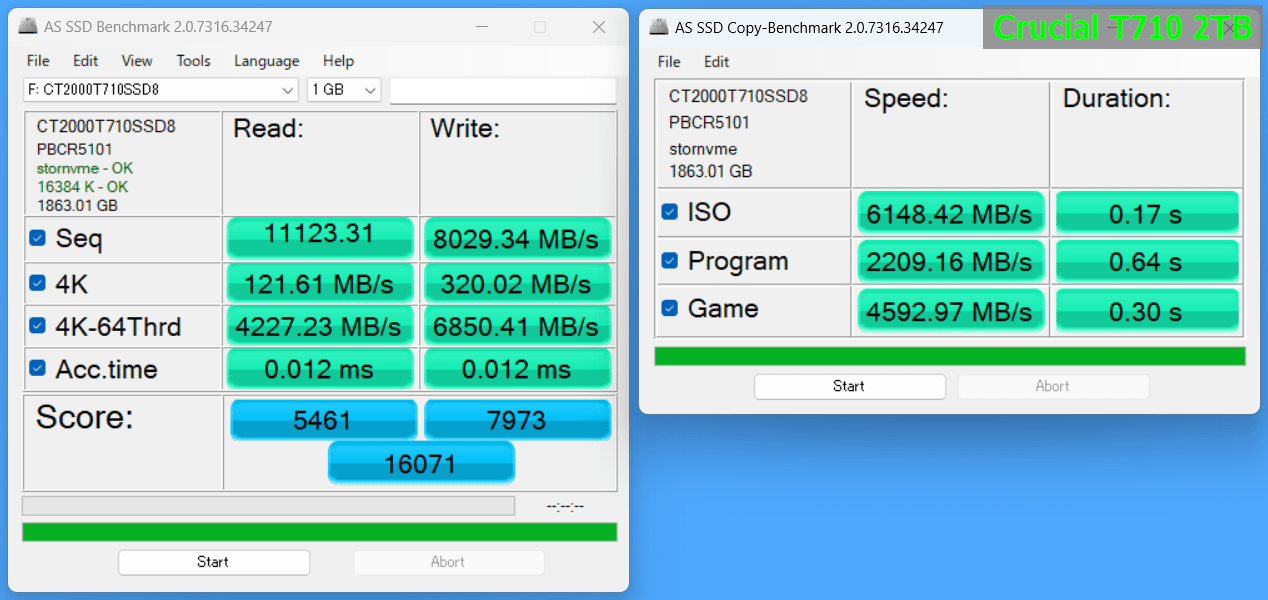The width and height of the screenshot is (1268, 600).
Task: Click 4K-64Thrd read result 4227.23 MB/s
Action: point(320,326)
